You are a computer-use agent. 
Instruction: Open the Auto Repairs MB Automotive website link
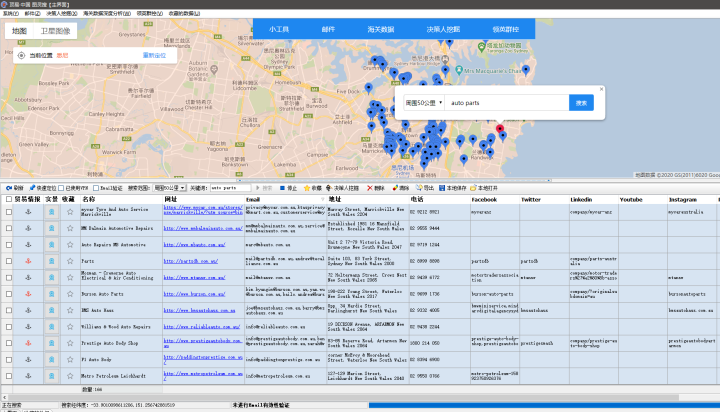(x=194, y=244)
